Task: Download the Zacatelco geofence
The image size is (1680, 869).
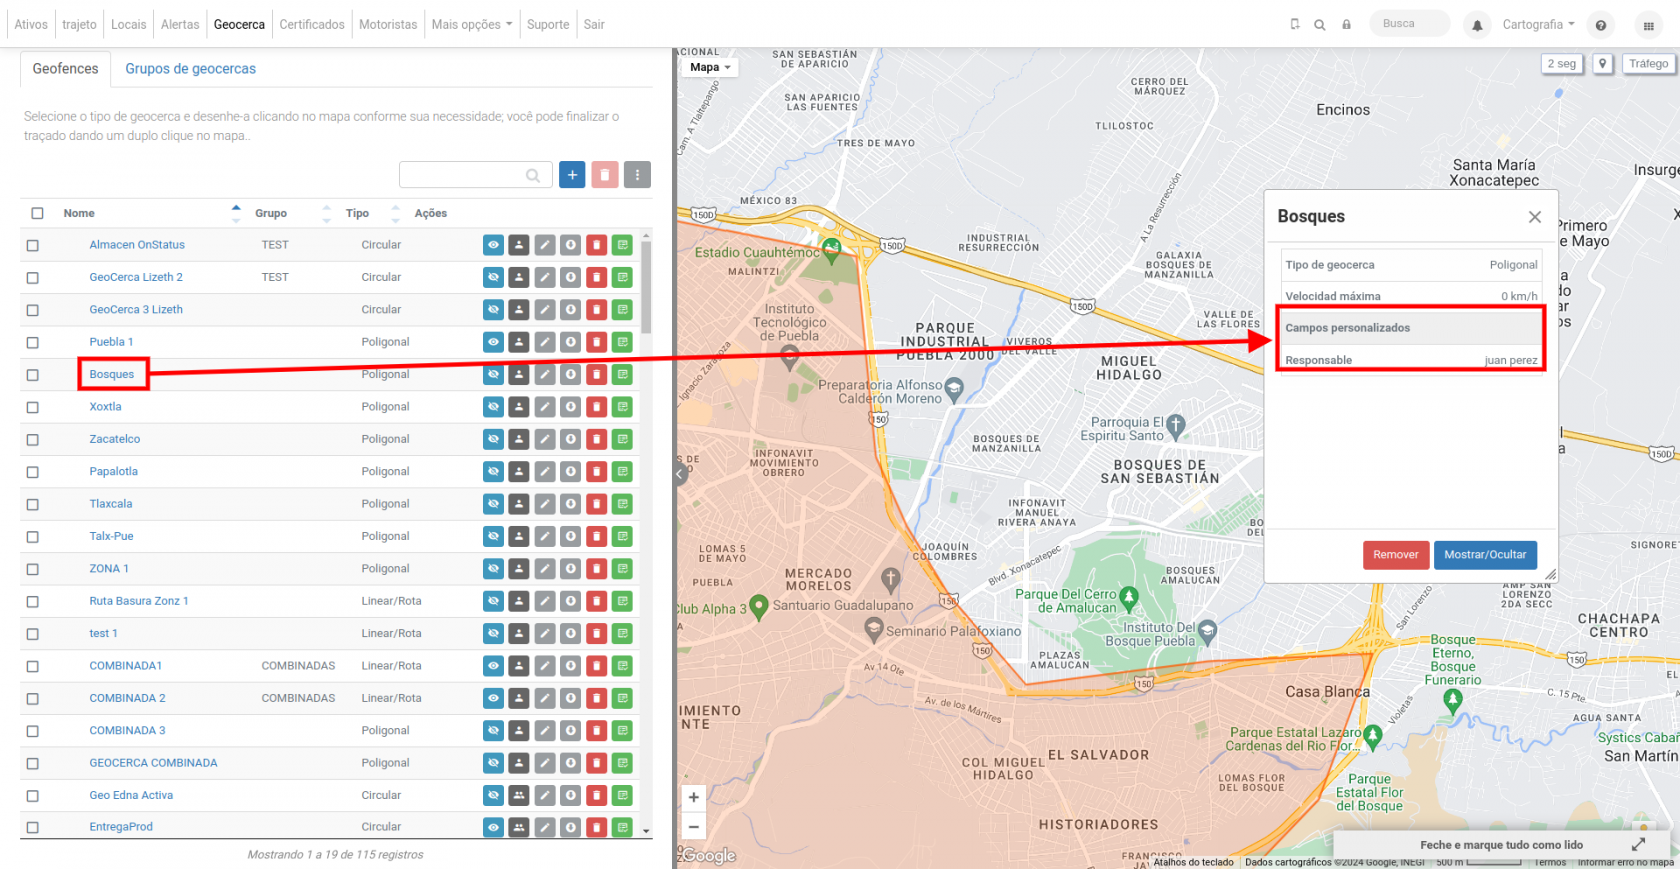Action: pyautogui.click(x=571, y=439)
